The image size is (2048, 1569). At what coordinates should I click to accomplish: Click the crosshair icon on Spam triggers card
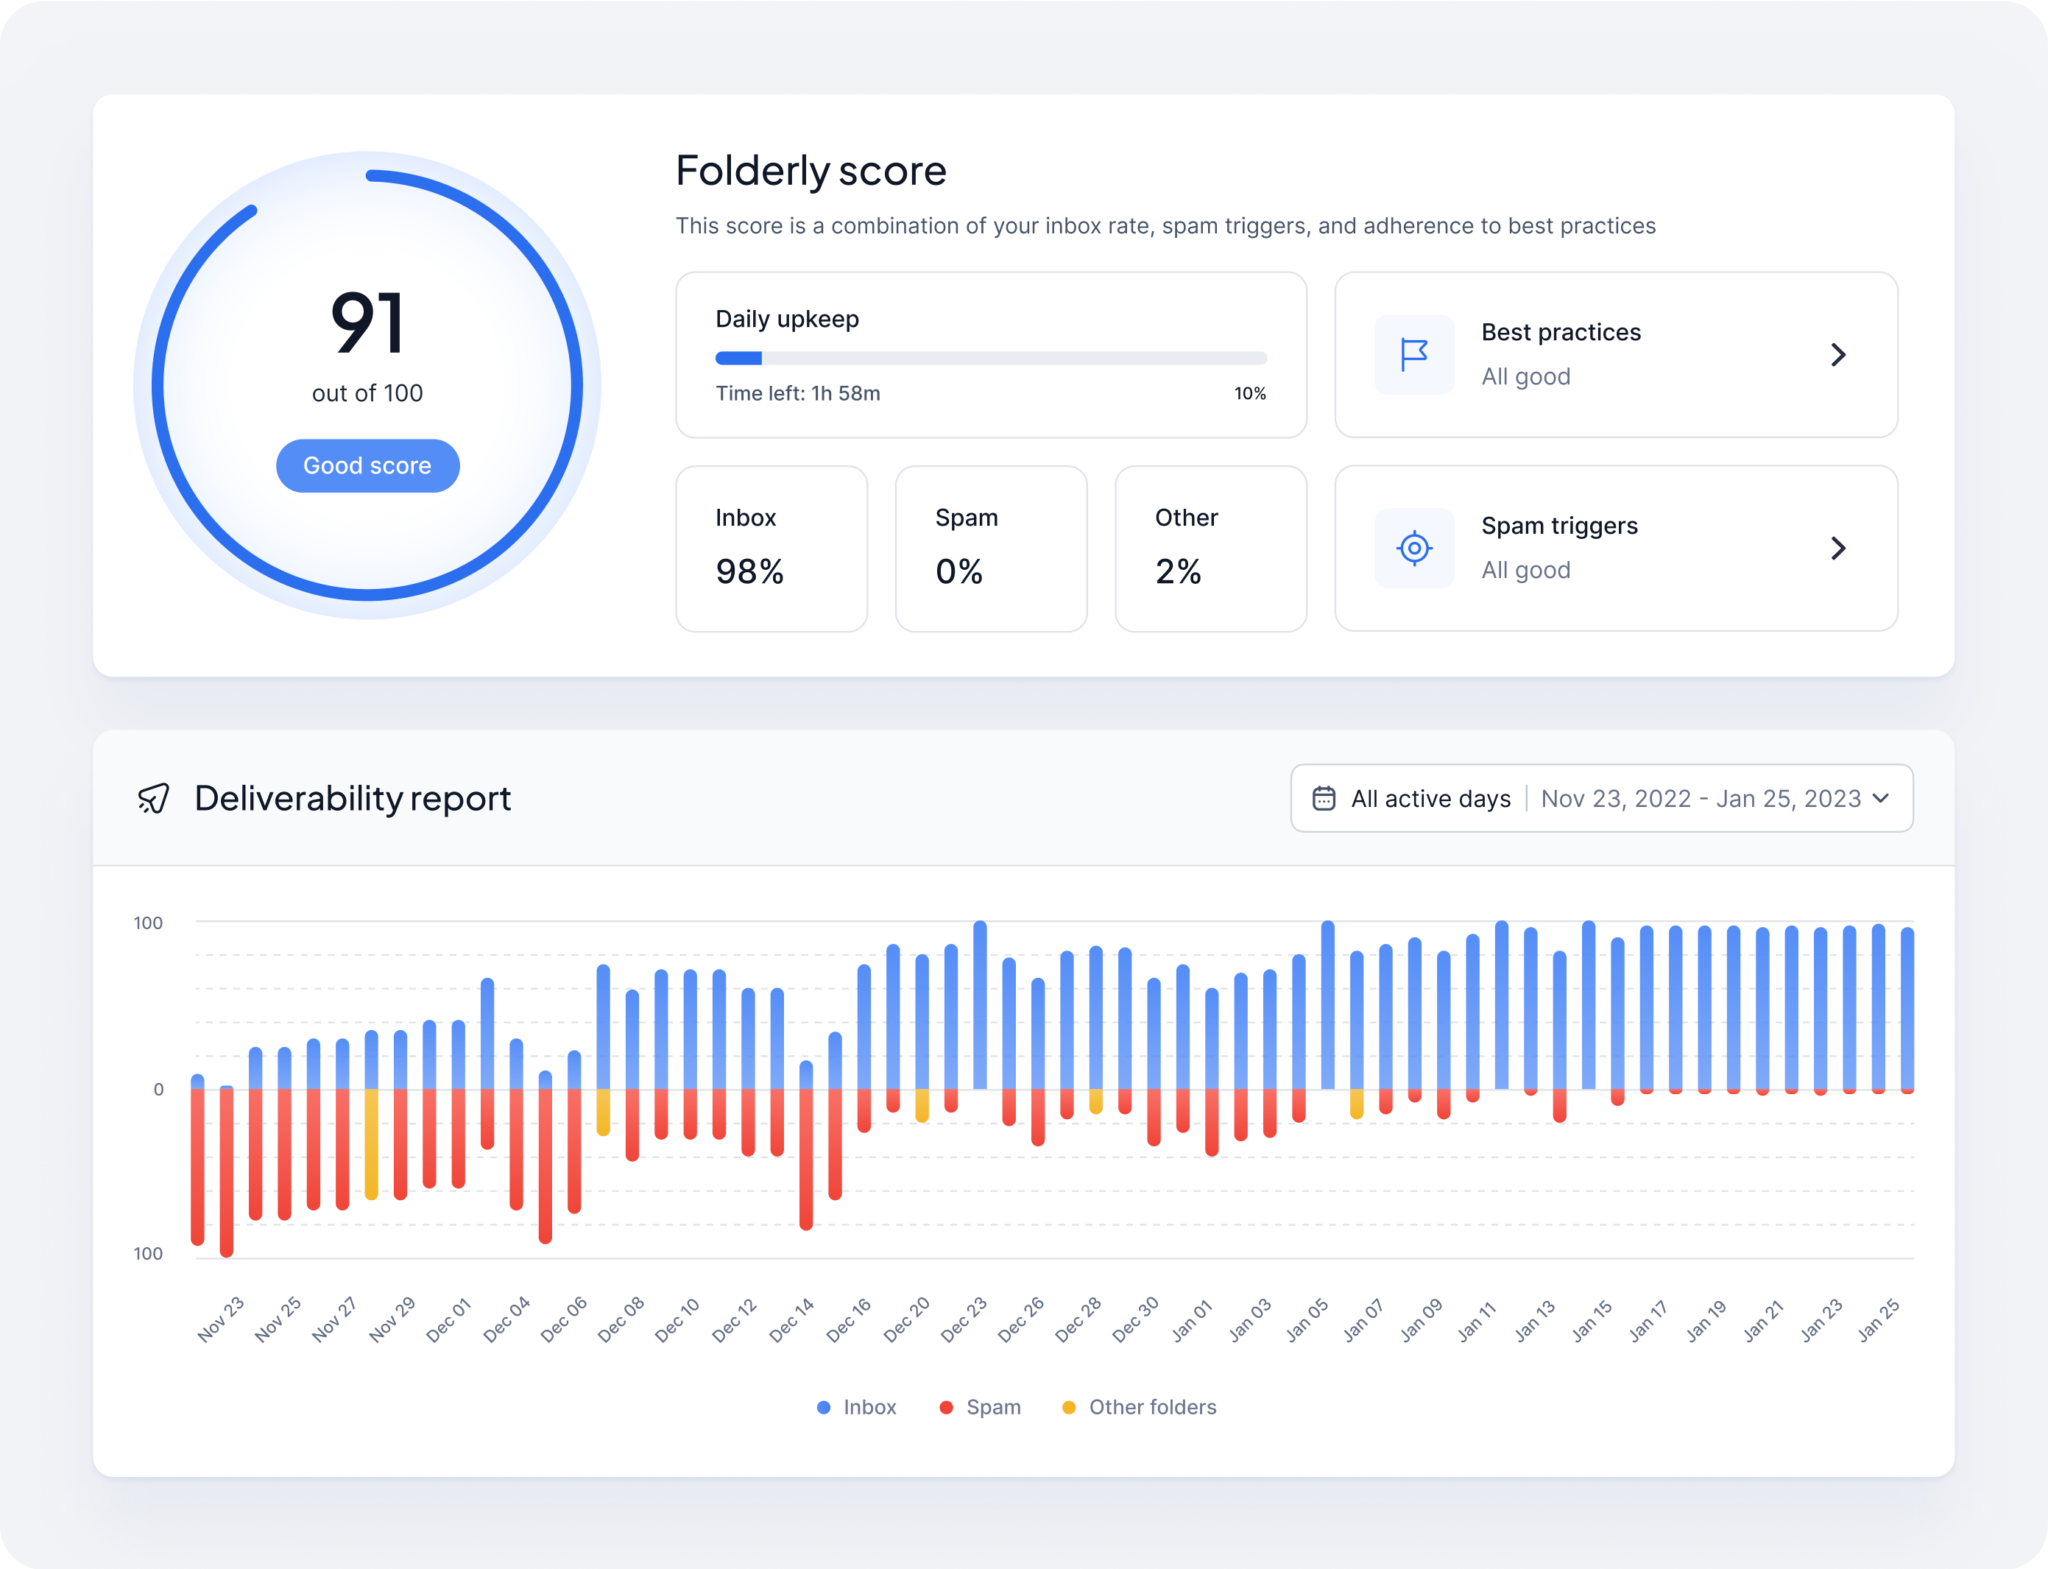click(x=1414, y=548)
